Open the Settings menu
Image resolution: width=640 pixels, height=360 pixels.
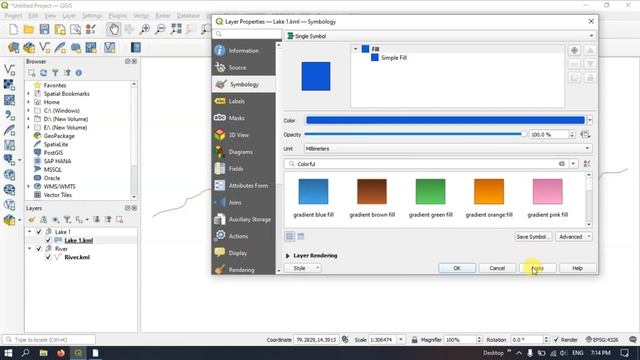click(92, 16)
